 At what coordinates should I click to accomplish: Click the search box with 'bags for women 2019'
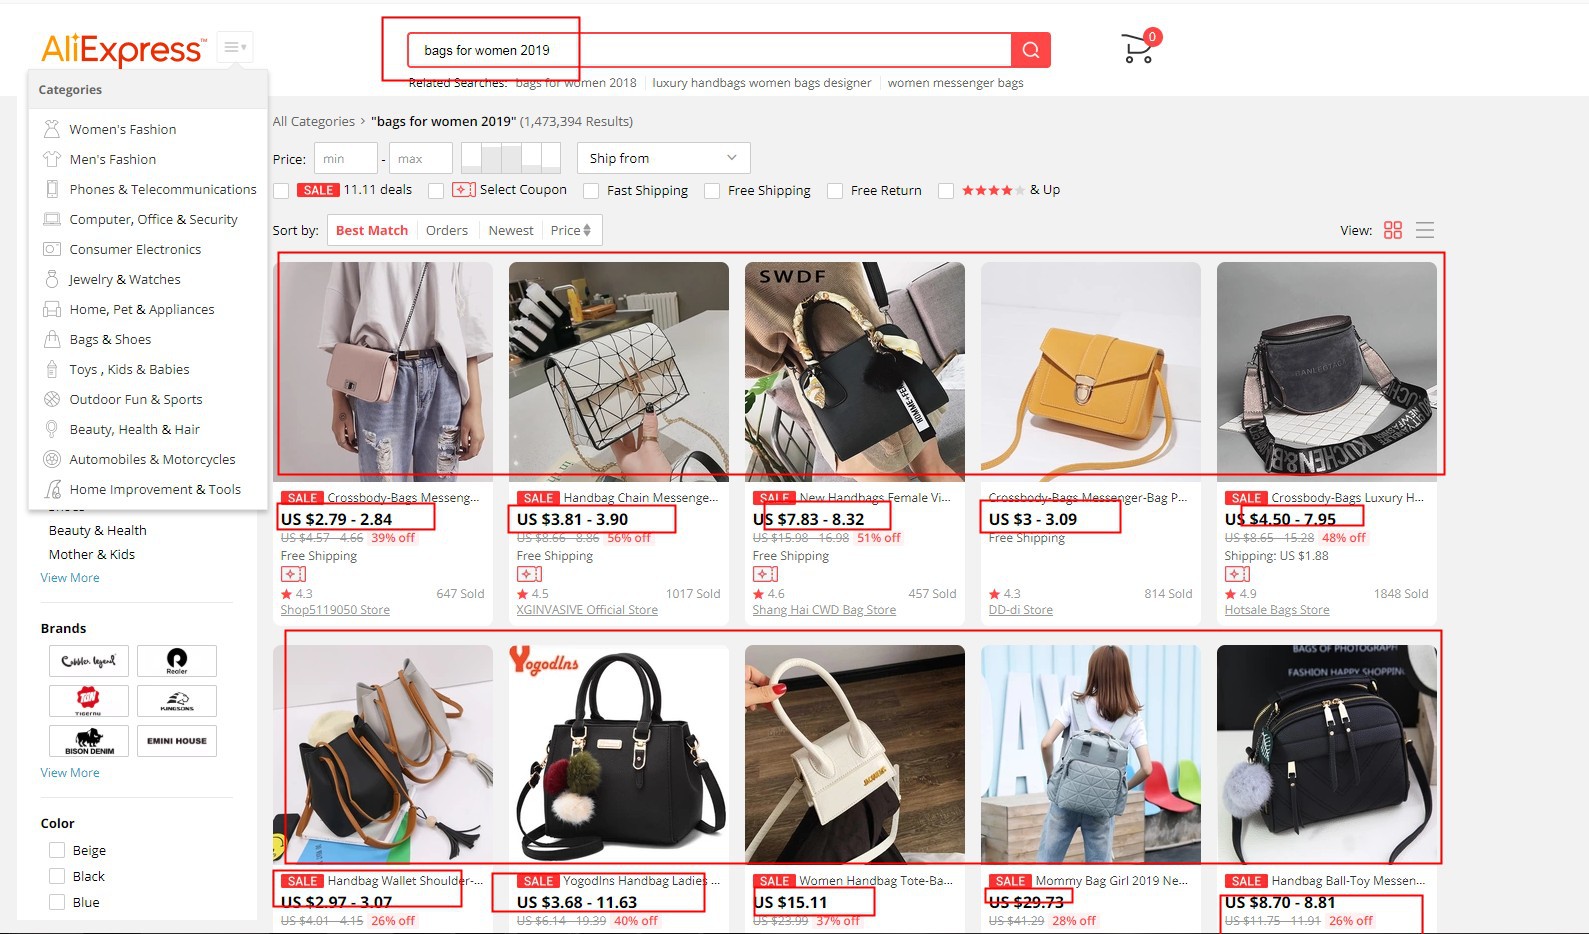point(709,50)
